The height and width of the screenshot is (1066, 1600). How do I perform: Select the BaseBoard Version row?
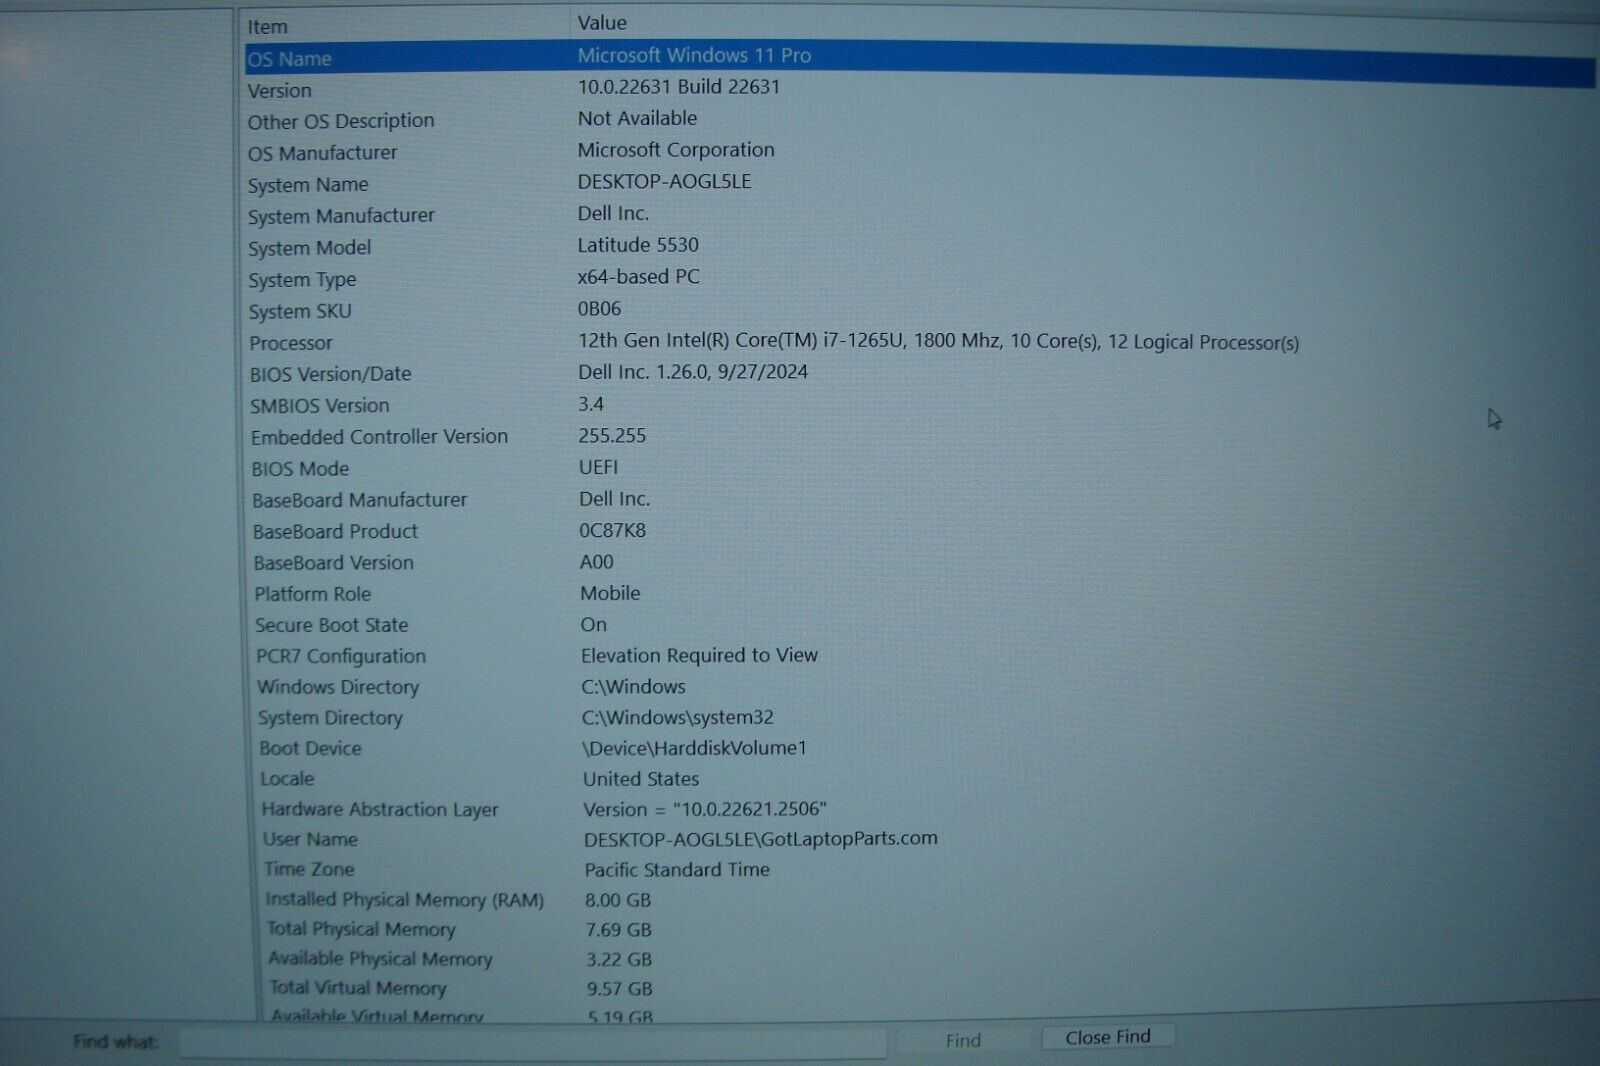(919, 562)
